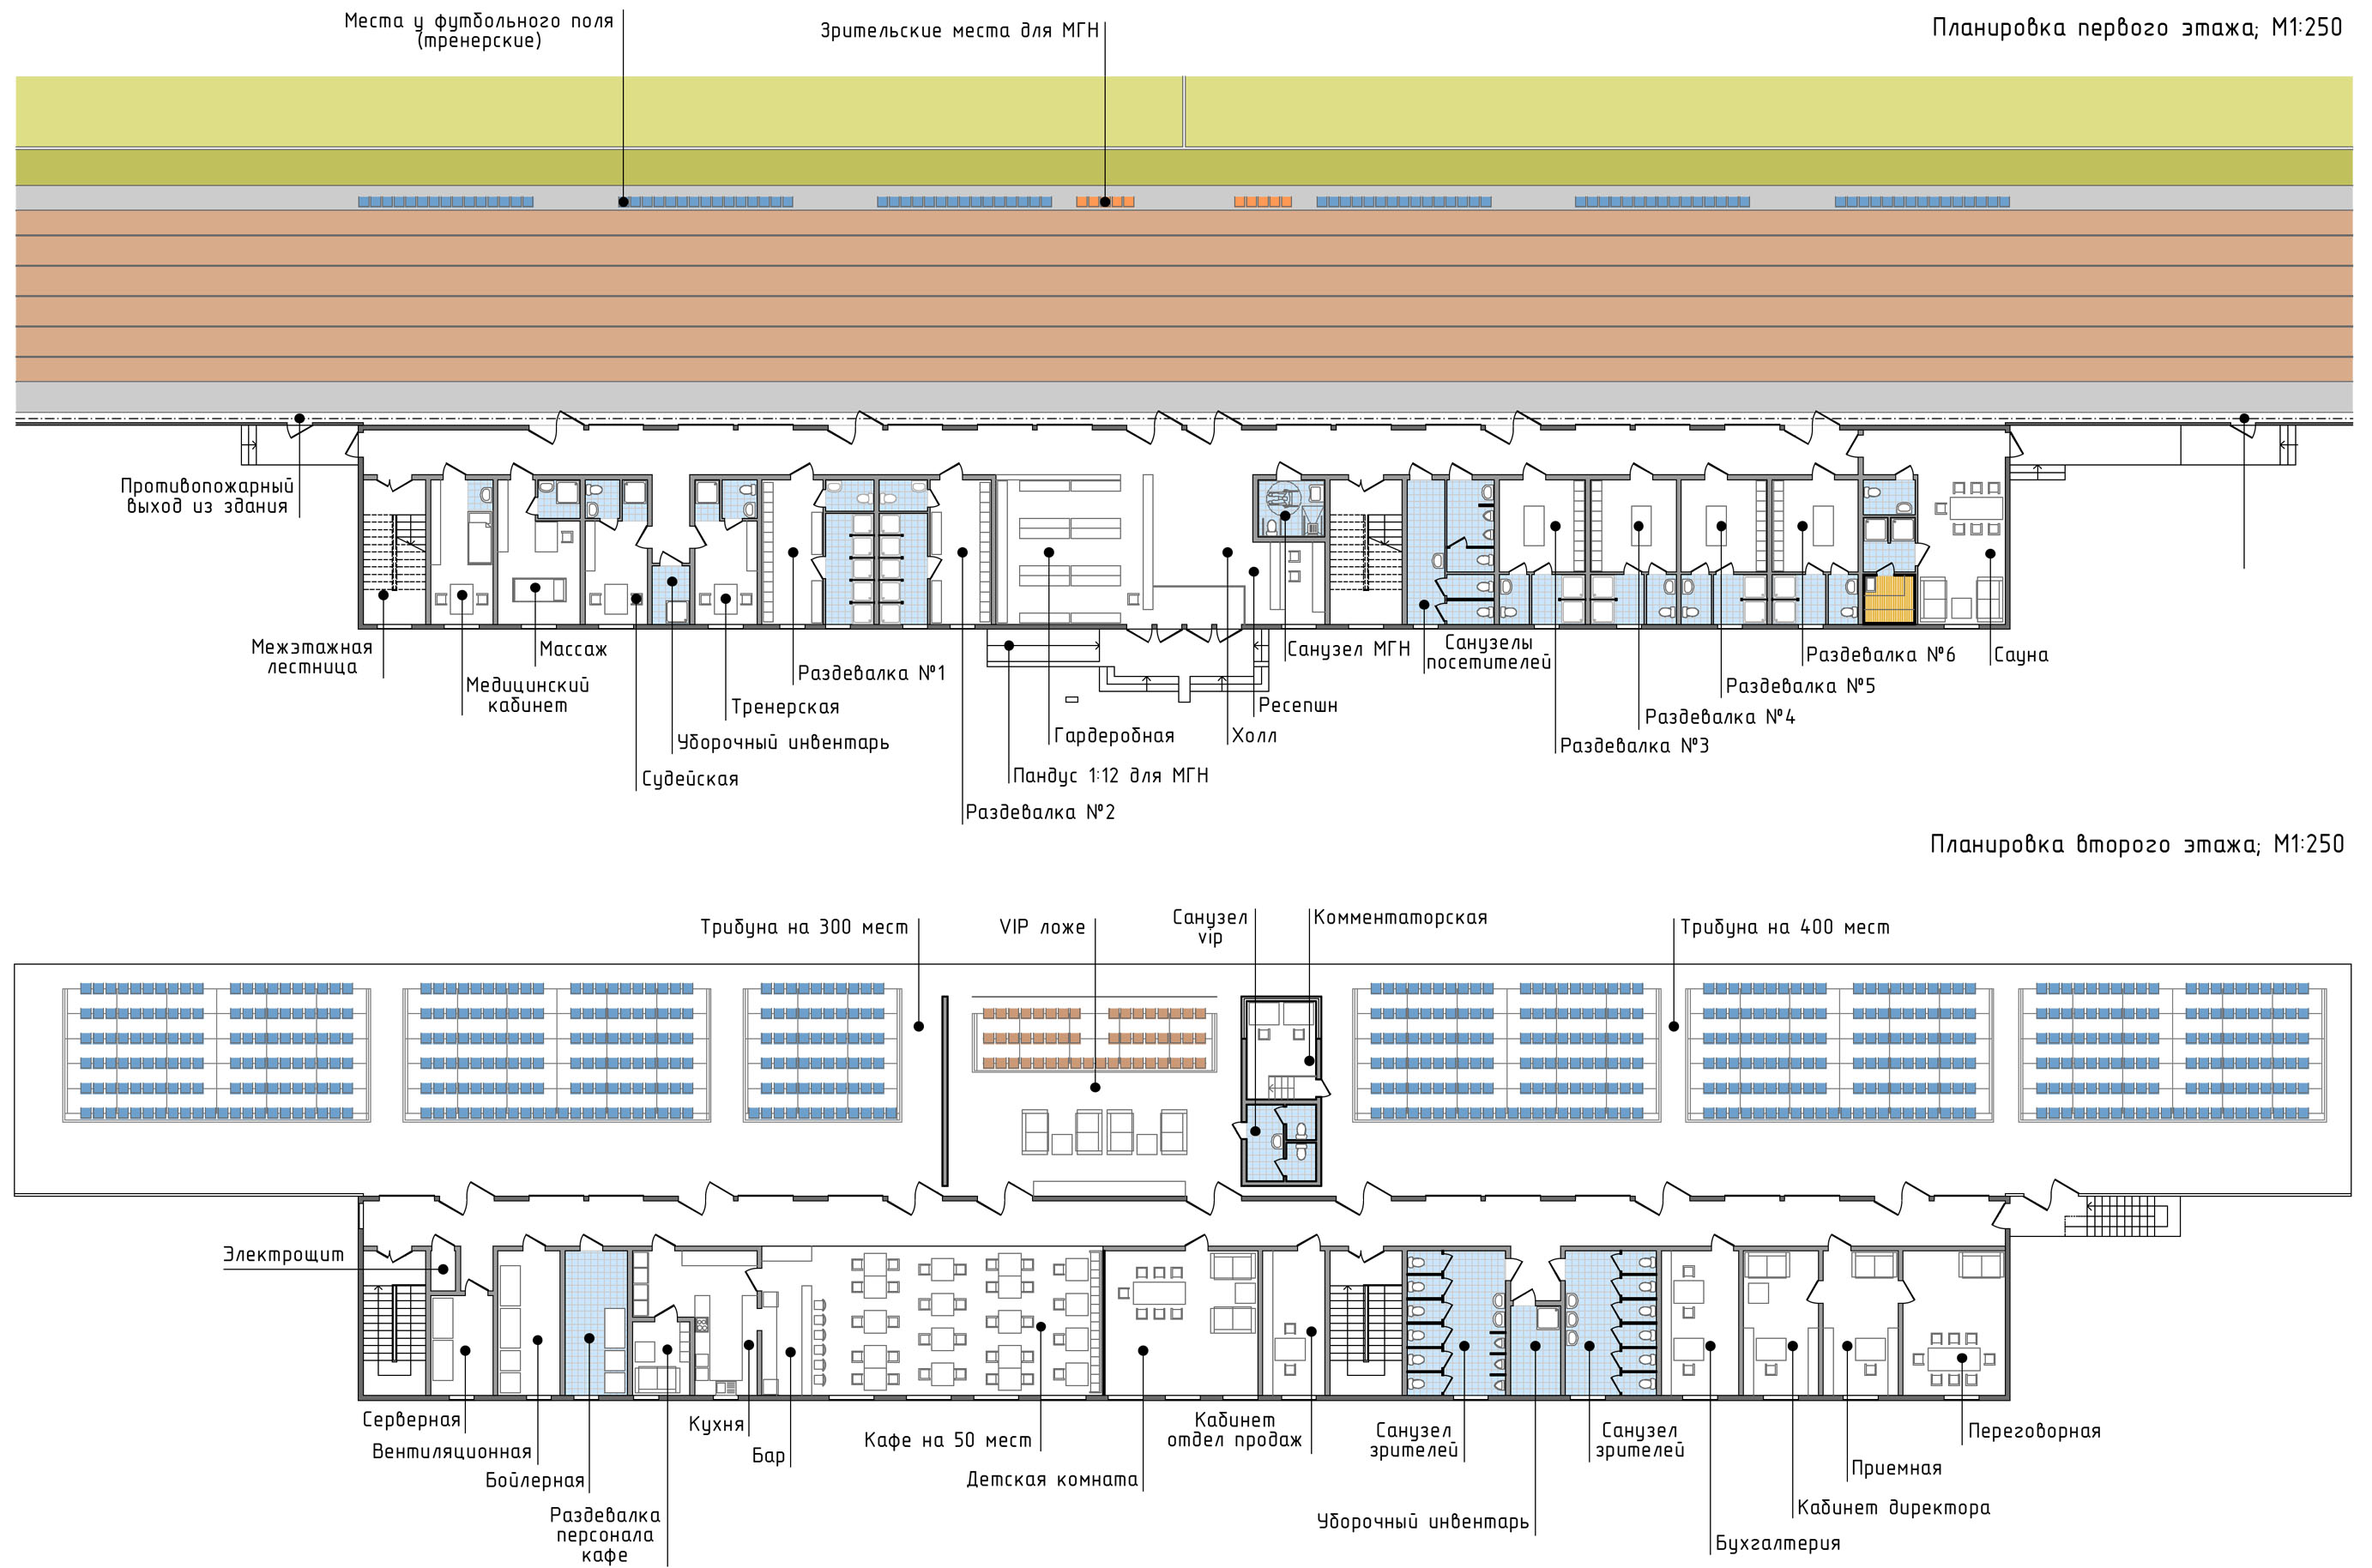
Task: Click the 'Кабинет отдел продаж' label
Action: (1235, 1430)
